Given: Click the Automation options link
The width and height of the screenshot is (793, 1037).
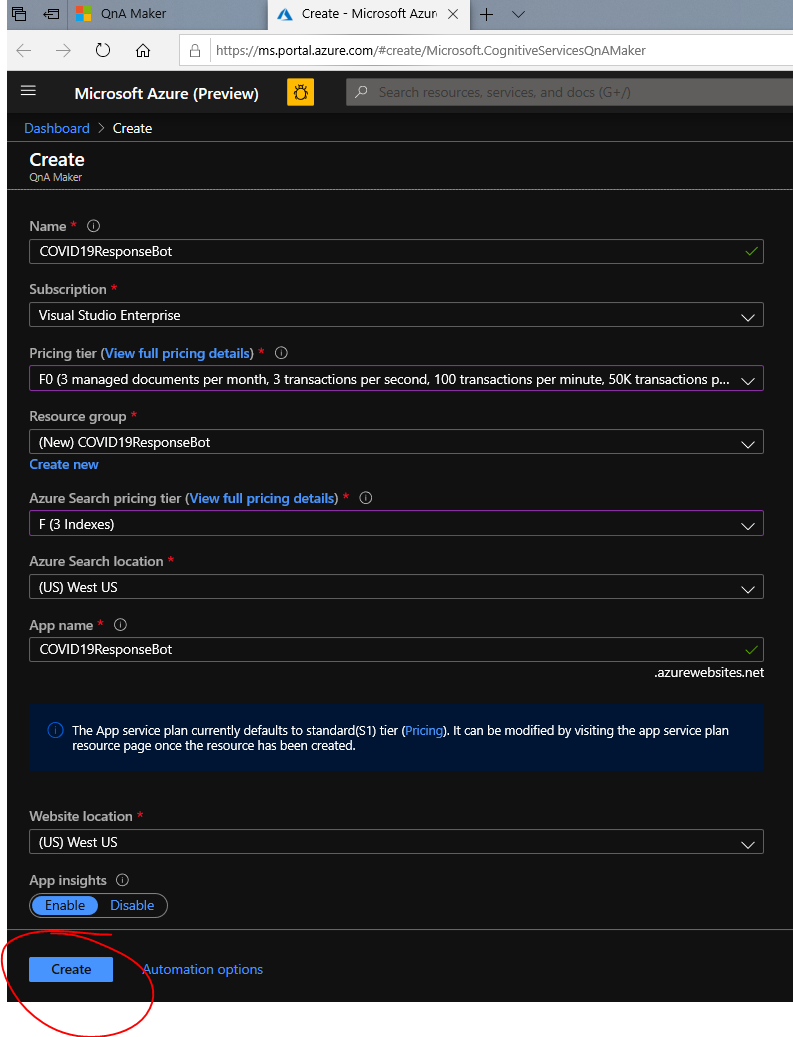Looking at the screenshot, I should pos(202,969).
